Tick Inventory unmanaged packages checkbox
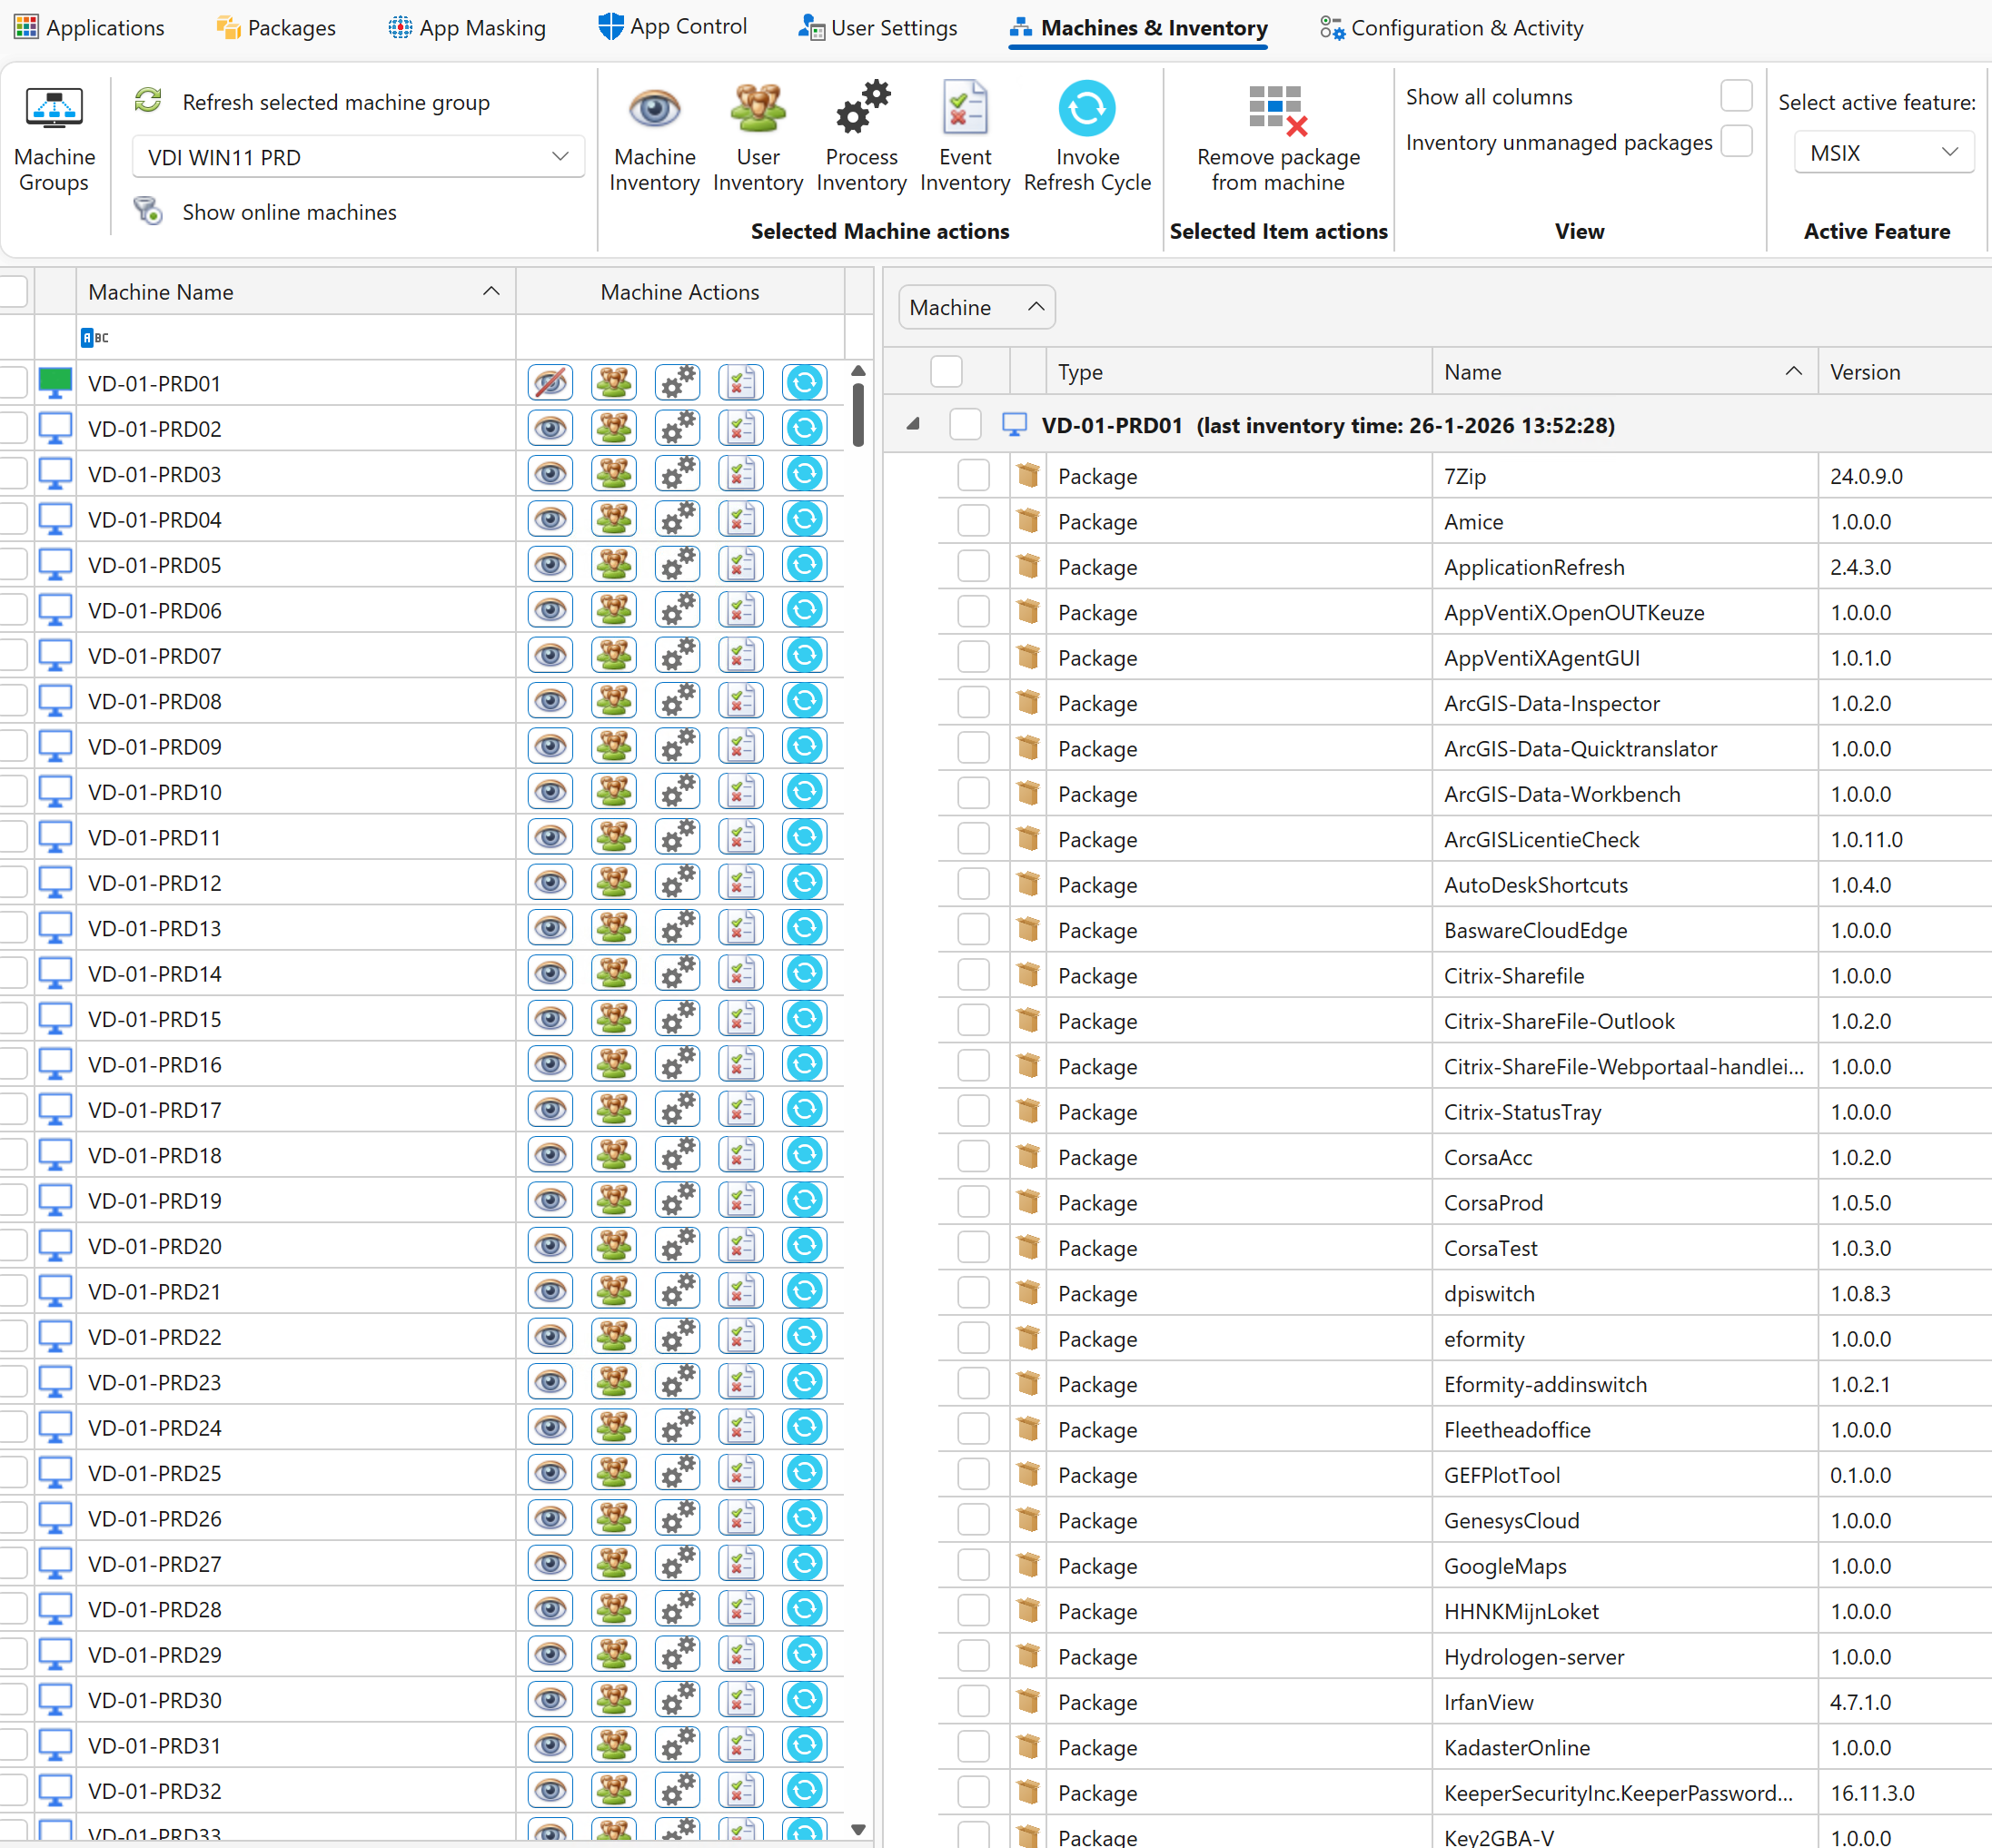Viewport: 1992px width, 1848px height. pyautogui.click(x=1736, y=142)
